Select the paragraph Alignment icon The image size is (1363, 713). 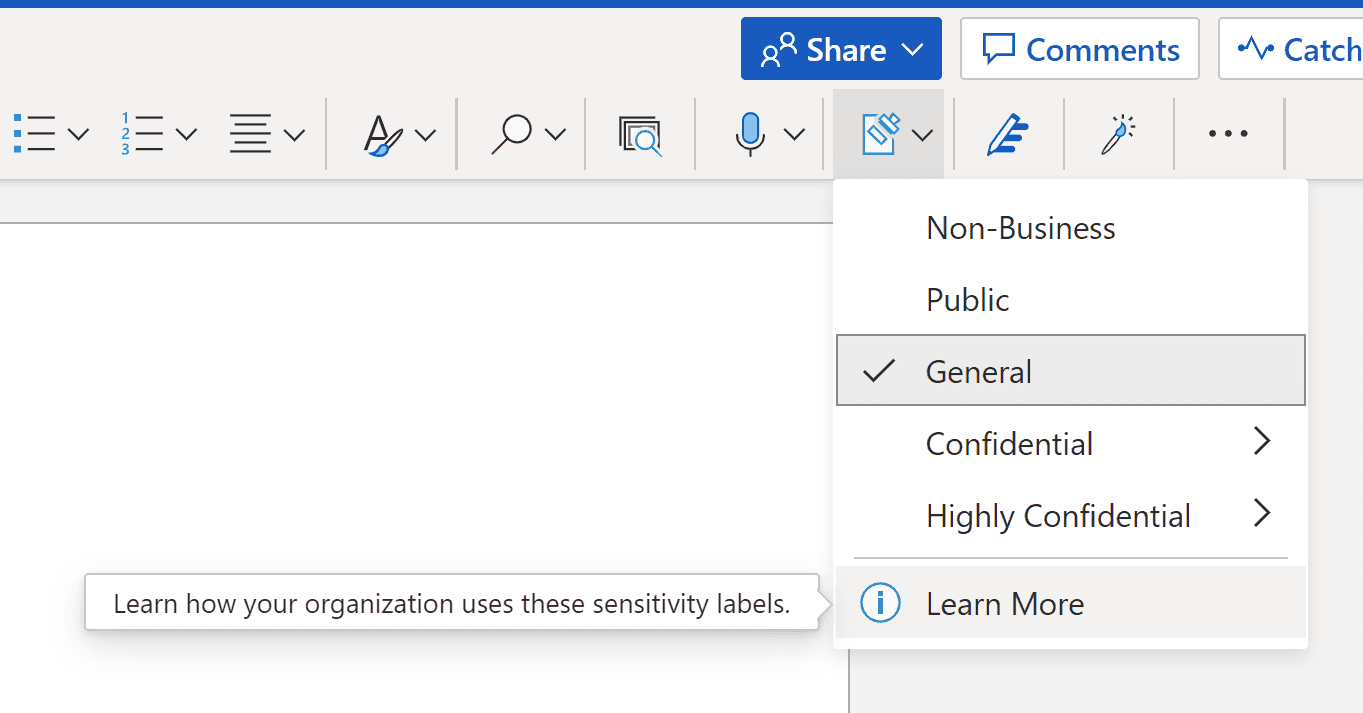tap(250, 133)
